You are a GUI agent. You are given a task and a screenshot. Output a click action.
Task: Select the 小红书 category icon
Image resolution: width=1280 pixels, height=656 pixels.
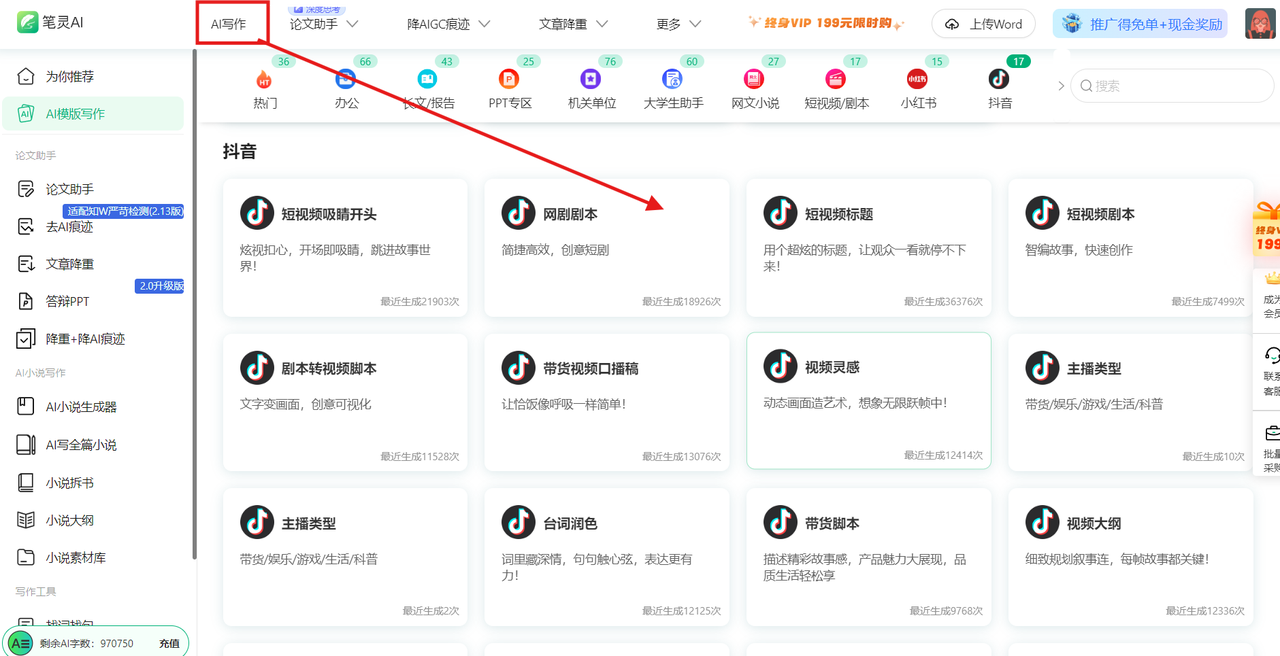click(x=917, y=79)
